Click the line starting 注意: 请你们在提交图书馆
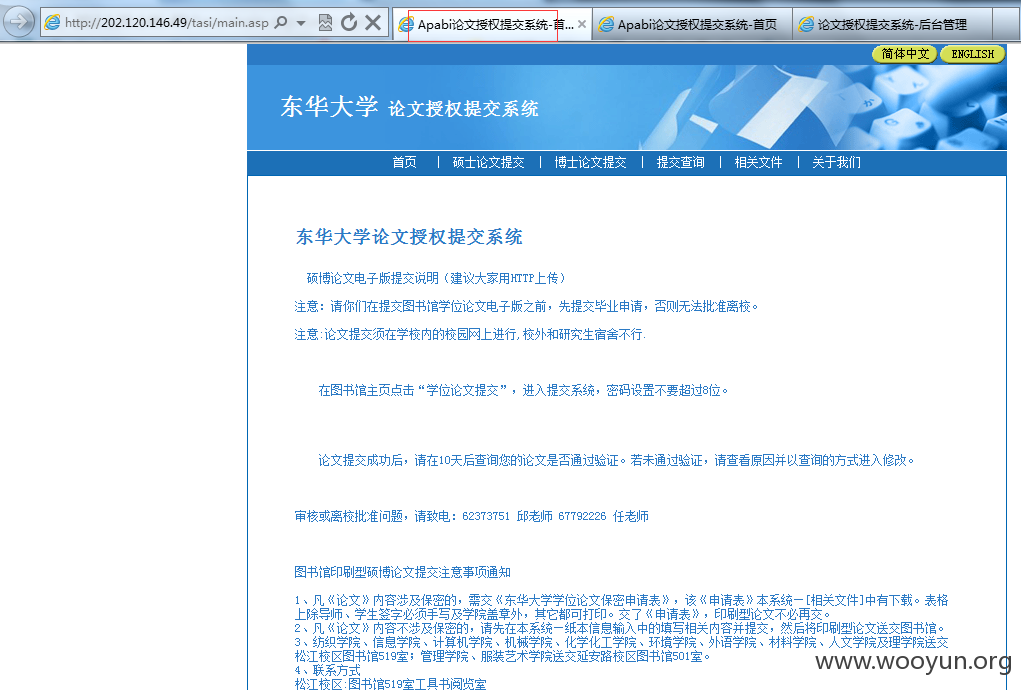This screenshot has height=690, width=1021. pos(526,307)
